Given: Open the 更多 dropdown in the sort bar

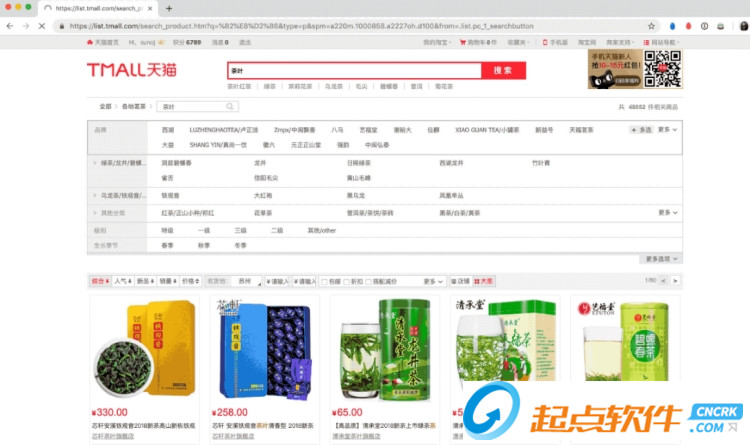Looking at the screenshot, I should tap(433, 281).
